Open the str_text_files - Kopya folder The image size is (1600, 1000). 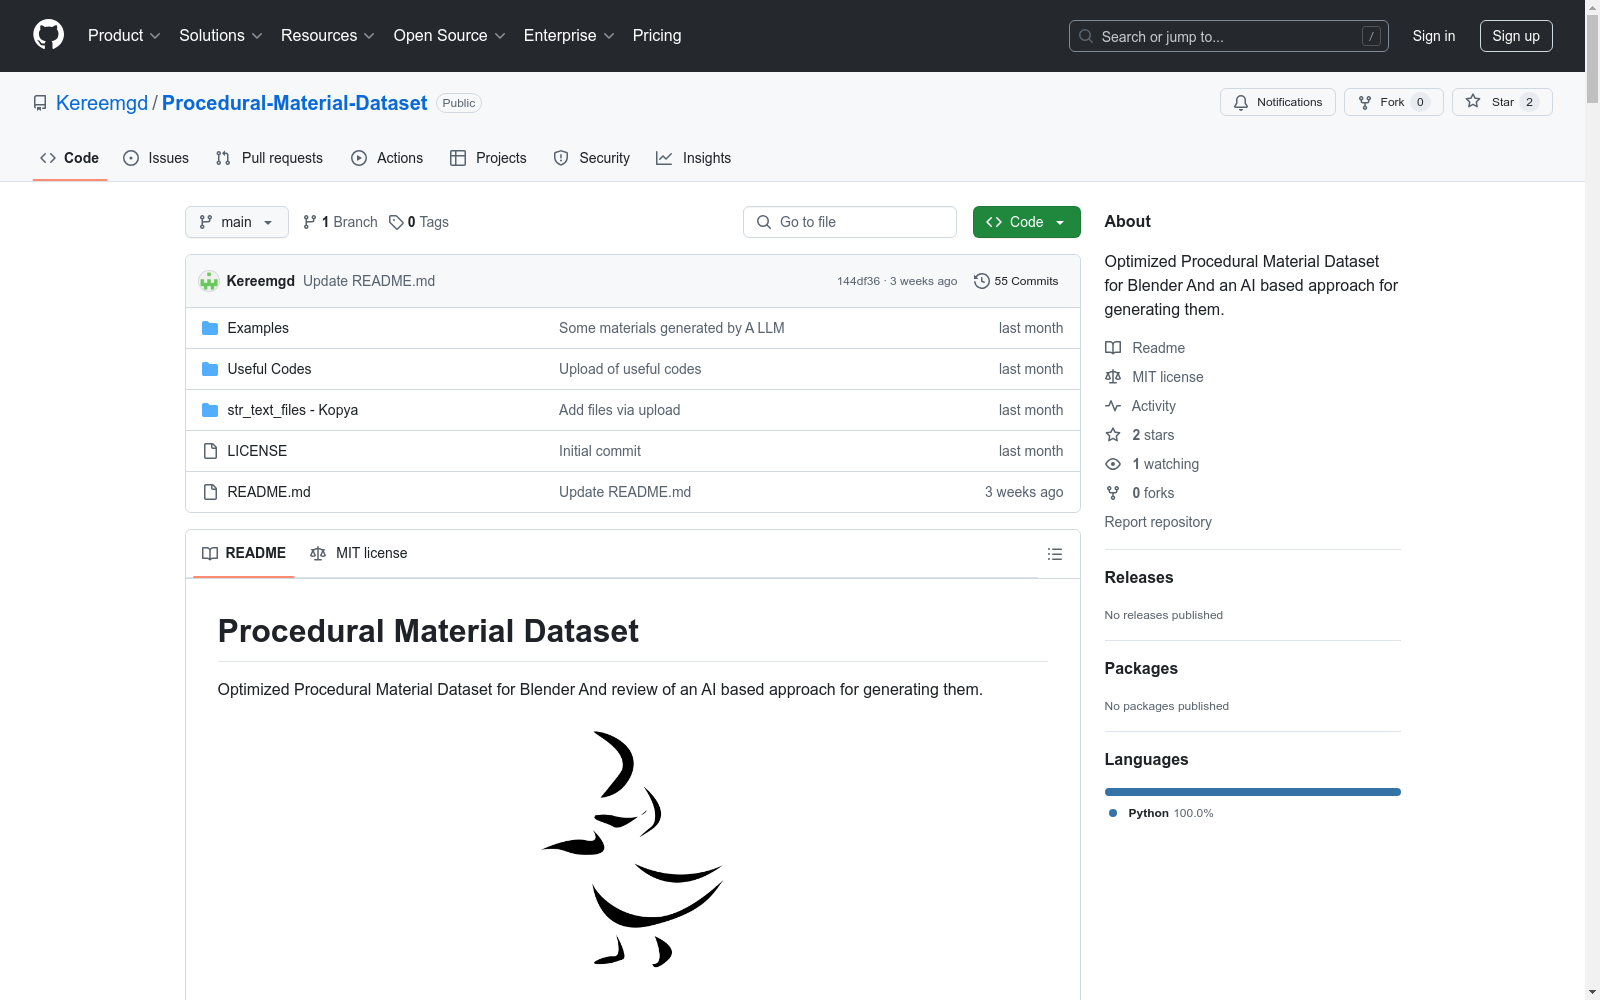click(x=292, y=410)
